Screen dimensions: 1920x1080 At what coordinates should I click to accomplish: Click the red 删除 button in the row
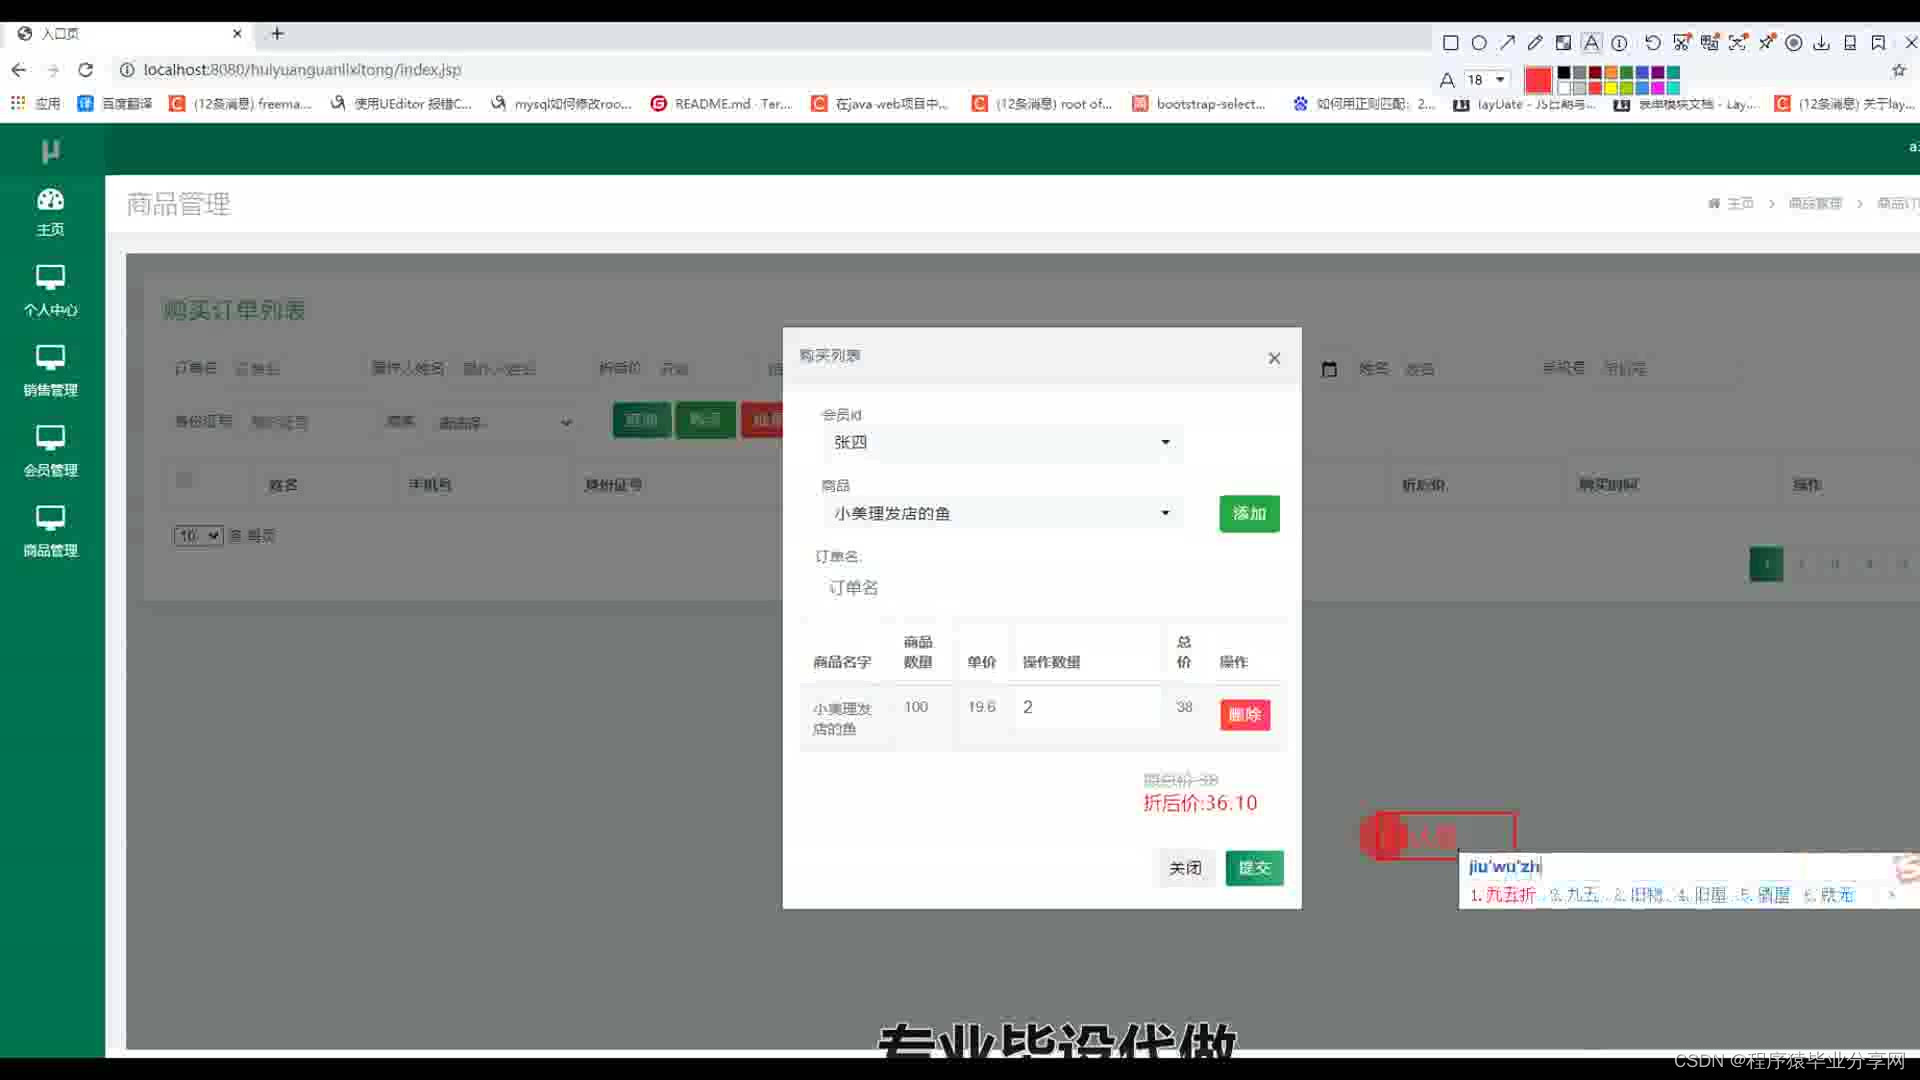1244,714
